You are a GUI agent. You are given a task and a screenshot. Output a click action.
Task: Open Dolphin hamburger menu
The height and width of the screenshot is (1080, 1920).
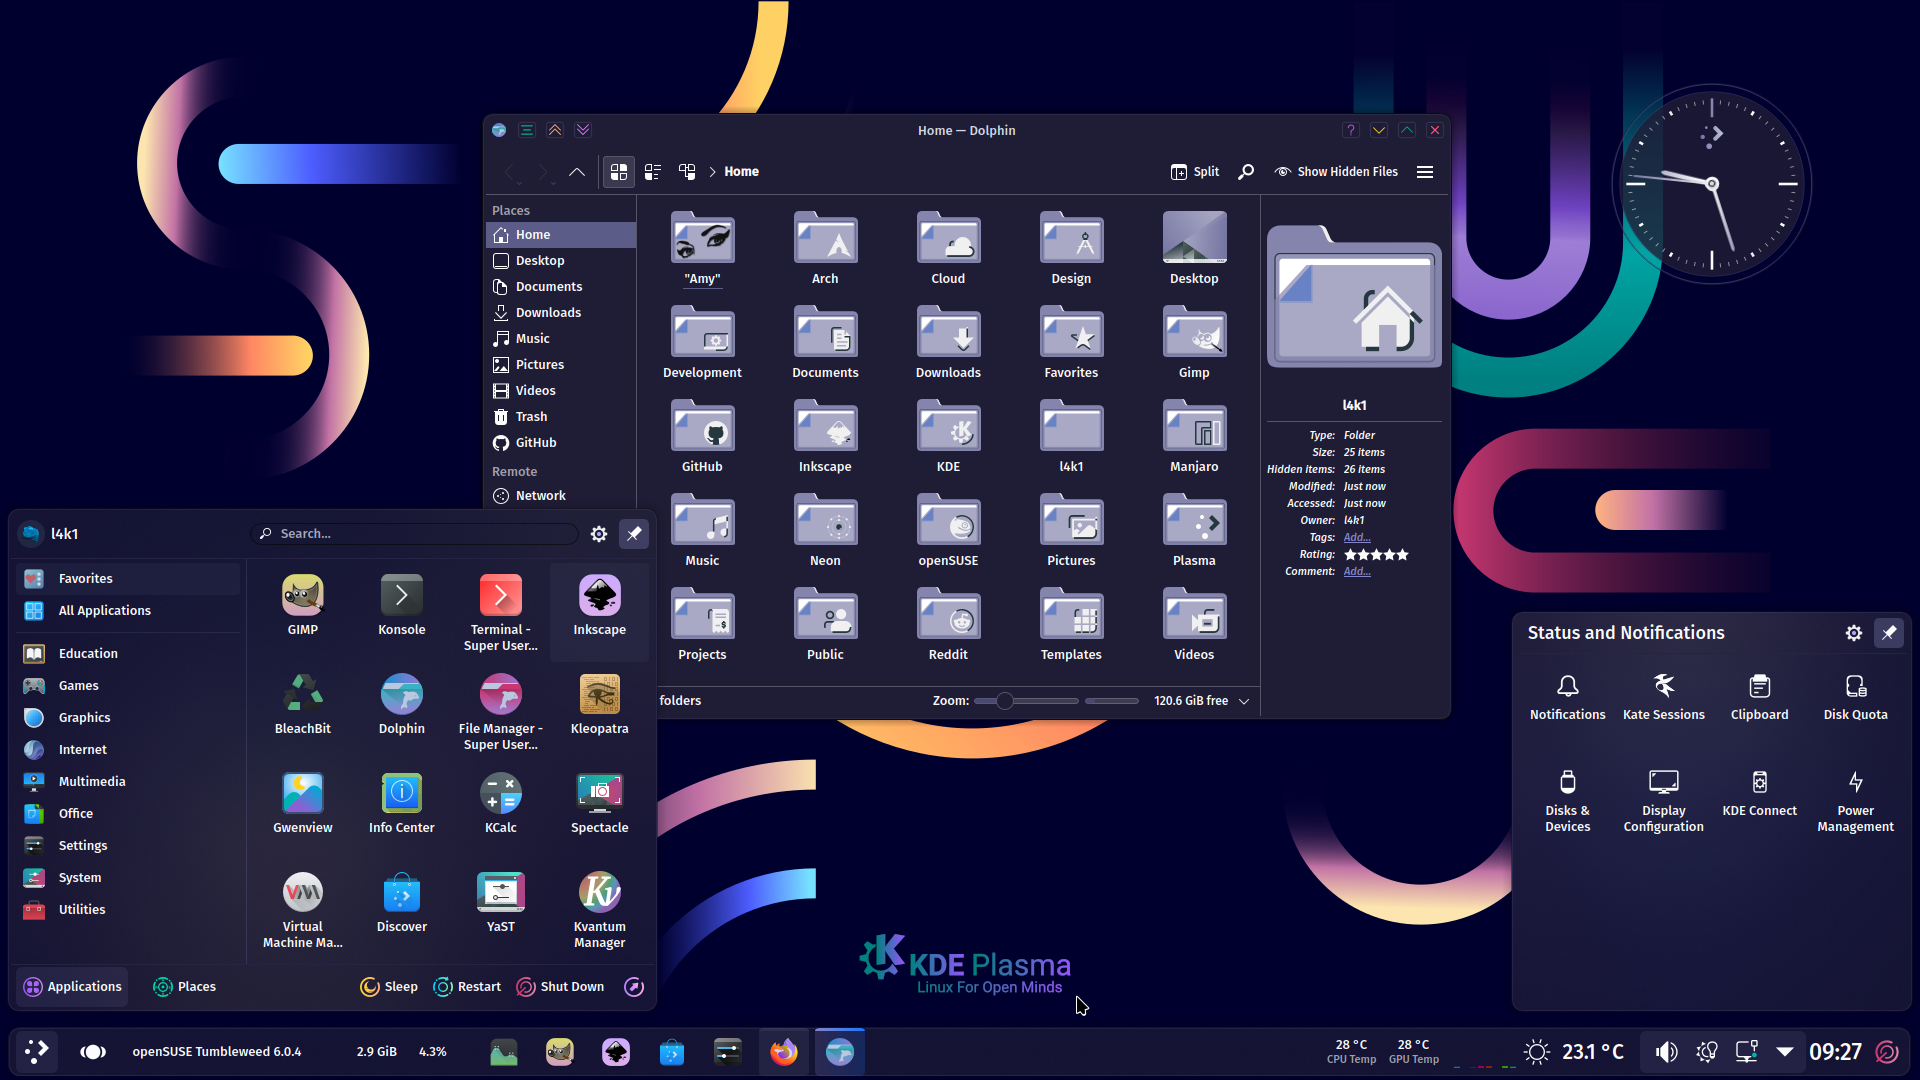[1425, 172]
